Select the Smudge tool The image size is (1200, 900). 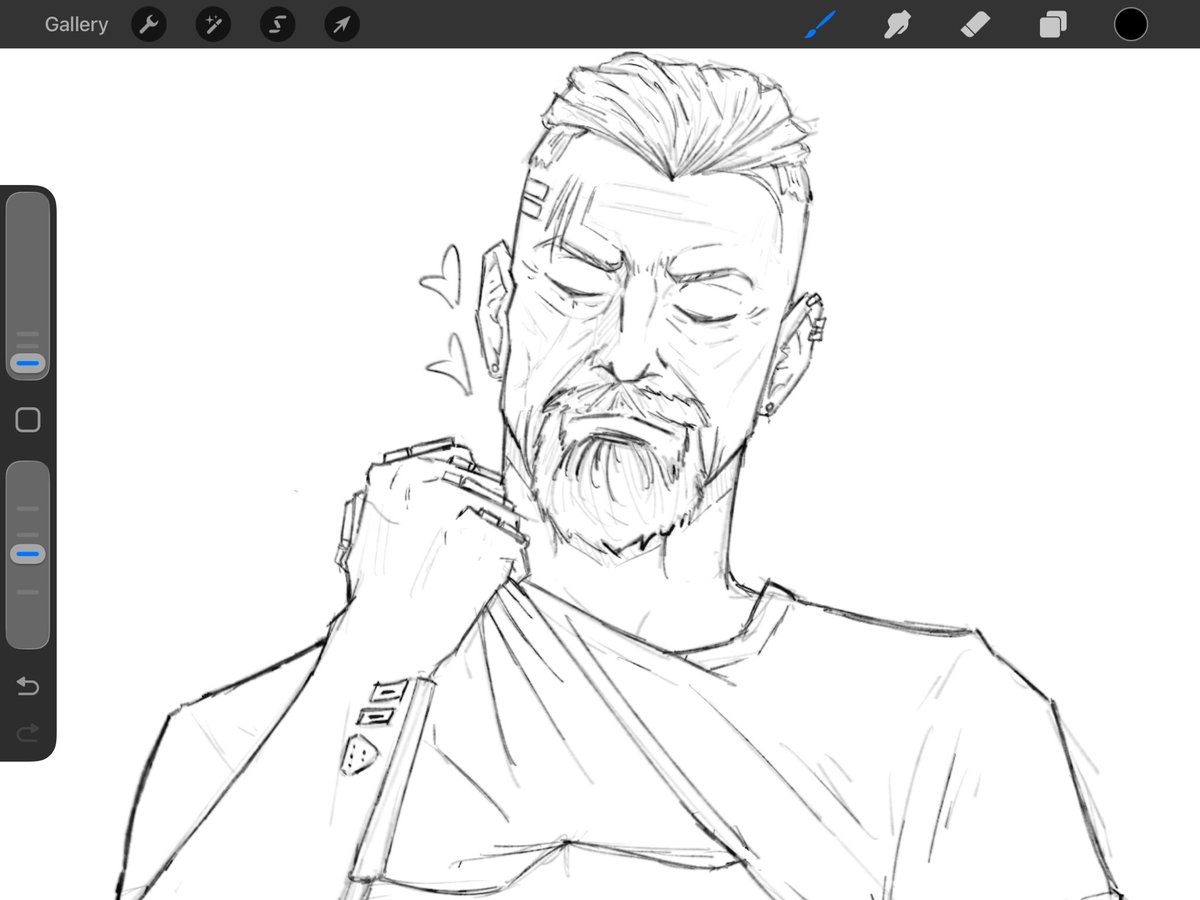click(x=897, y=24)
